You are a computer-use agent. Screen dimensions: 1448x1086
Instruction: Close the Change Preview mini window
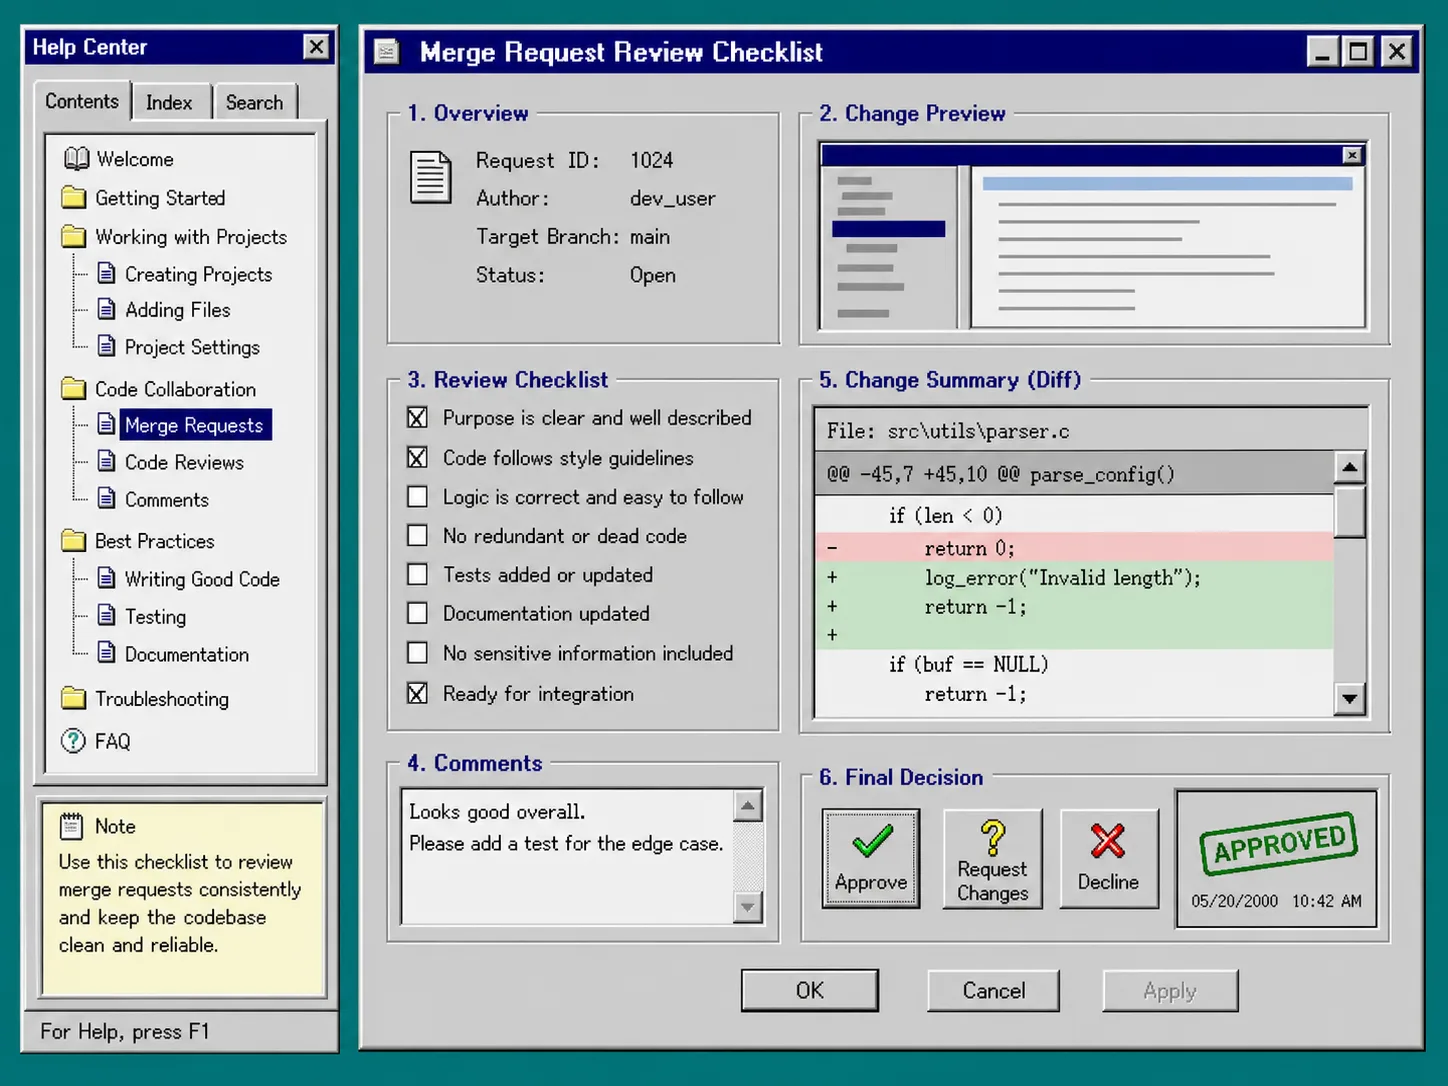(1352, 155)
